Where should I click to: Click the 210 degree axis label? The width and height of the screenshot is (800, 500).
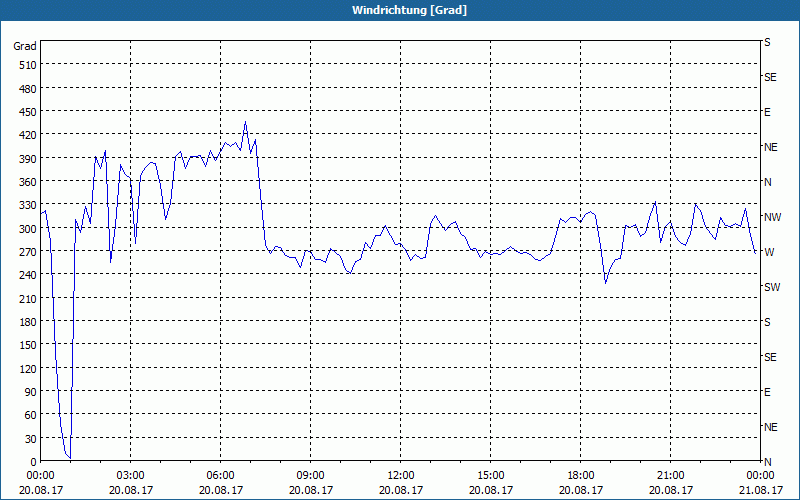tap(28, 298)
